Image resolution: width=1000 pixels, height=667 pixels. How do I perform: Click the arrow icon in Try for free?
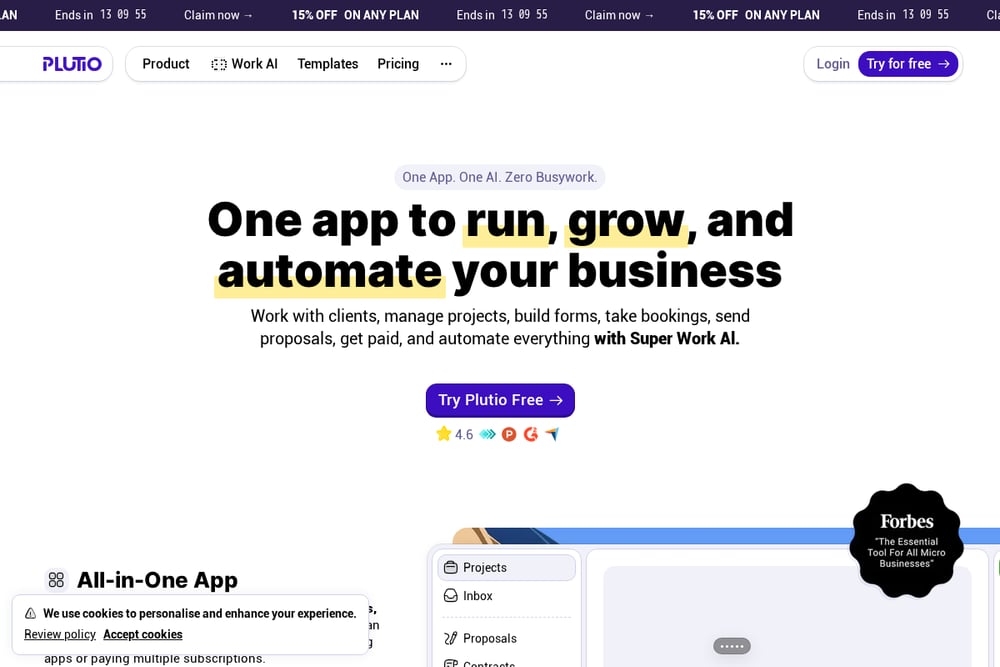(944, 64)
